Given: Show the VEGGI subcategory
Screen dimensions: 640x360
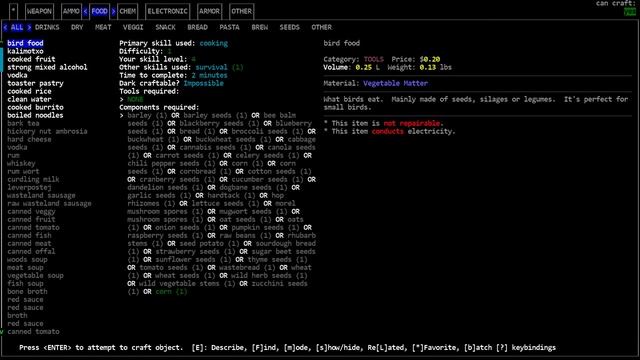Looking at the screenshot, I should coord(133,27).
